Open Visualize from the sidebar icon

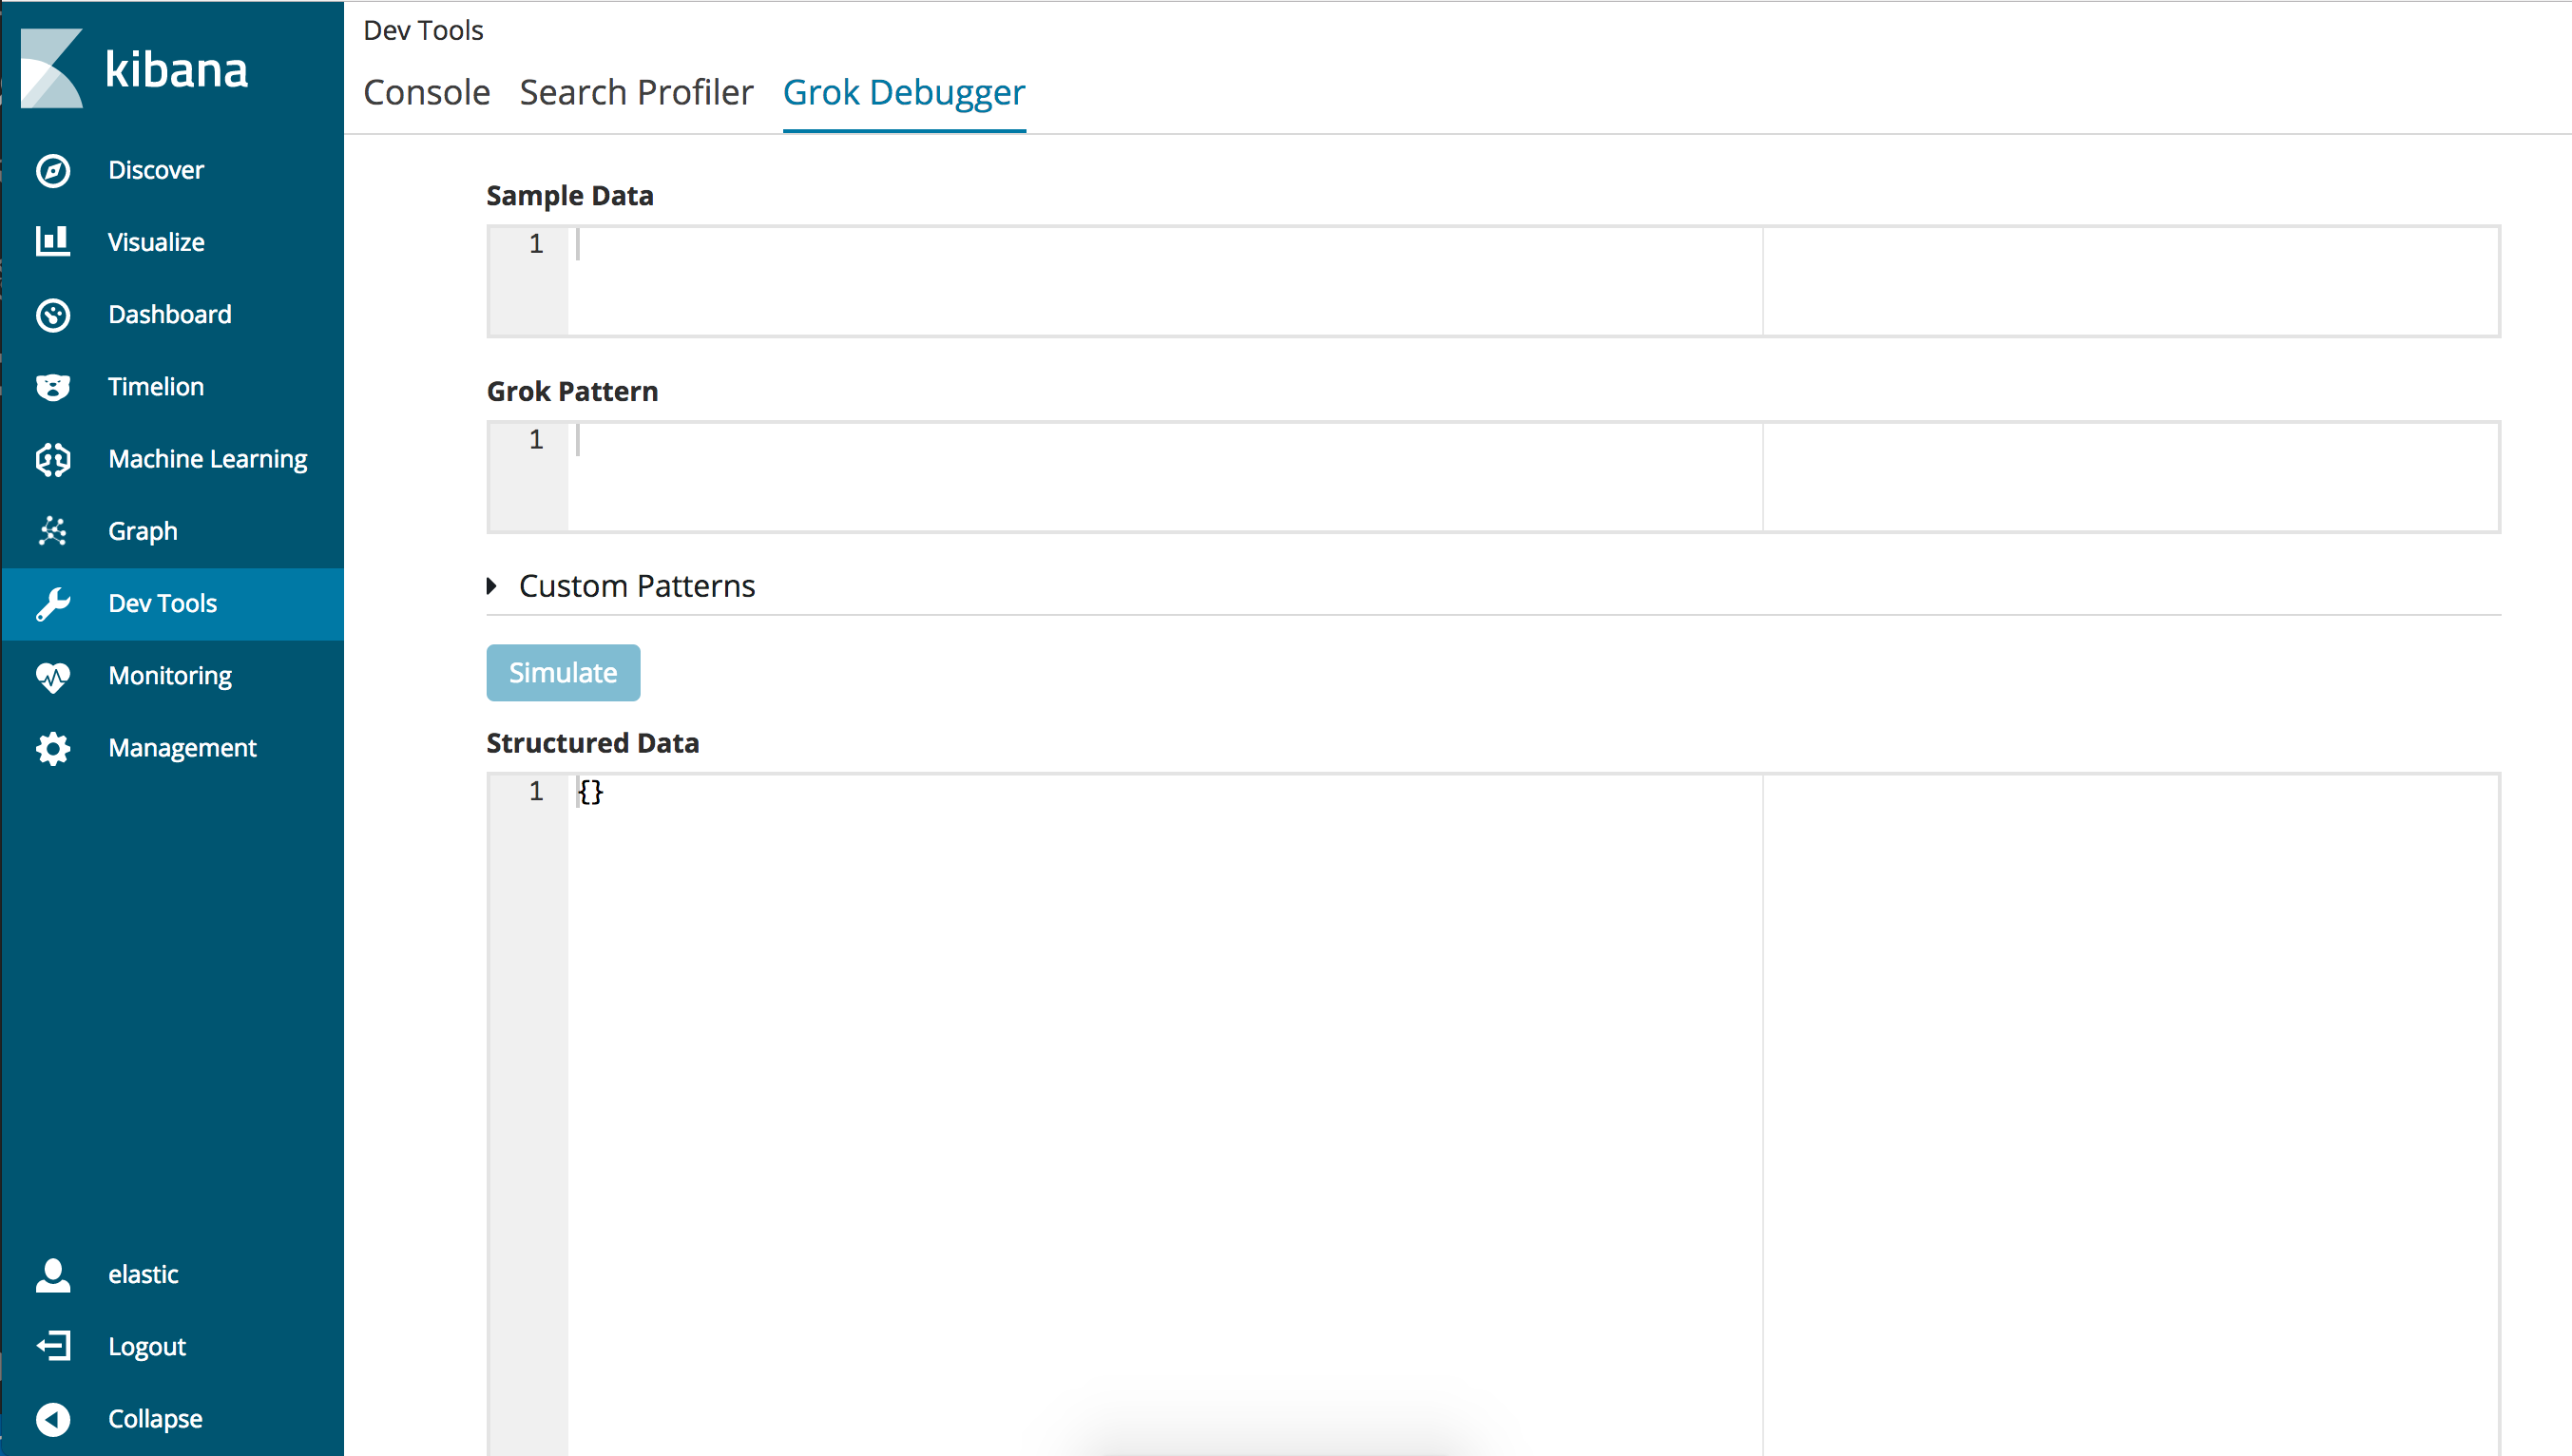pos(53,242)
